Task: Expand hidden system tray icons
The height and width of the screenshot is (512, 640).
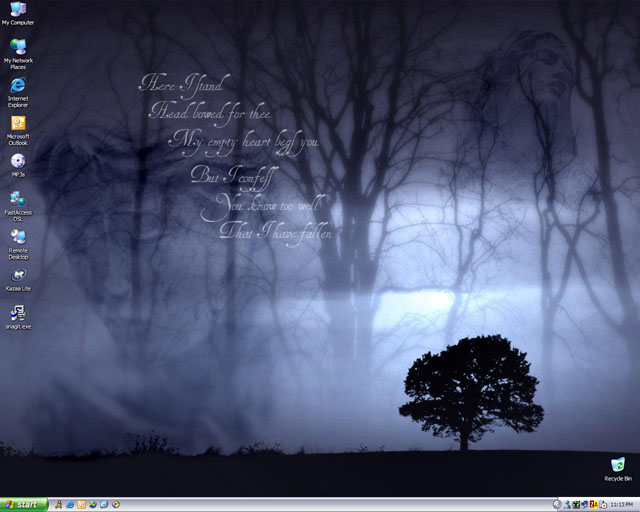Action: (557, 505)
